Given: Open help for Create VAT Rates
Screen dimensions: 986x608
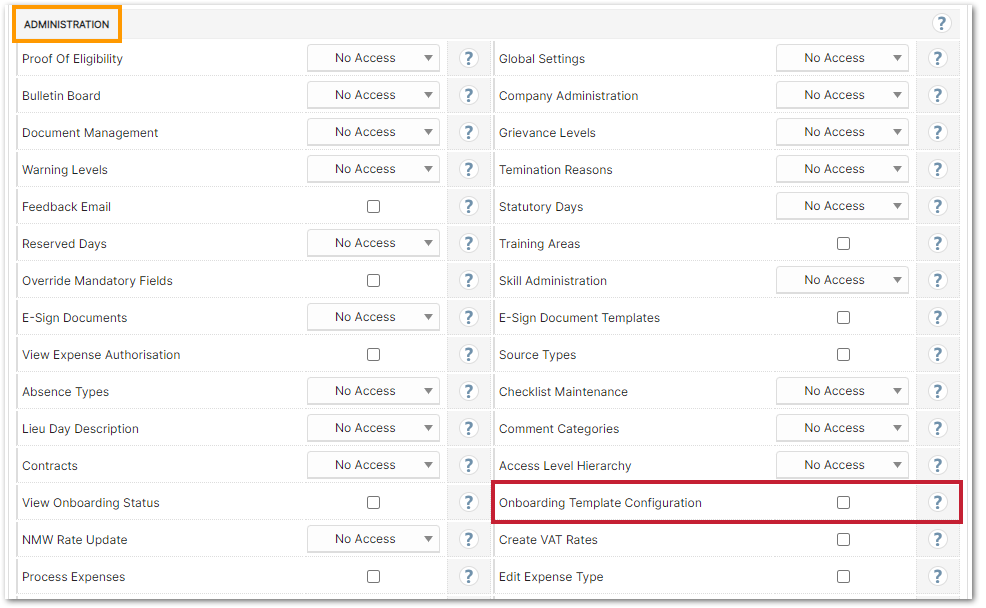Looking at the screenshot, I should point(937,540).
